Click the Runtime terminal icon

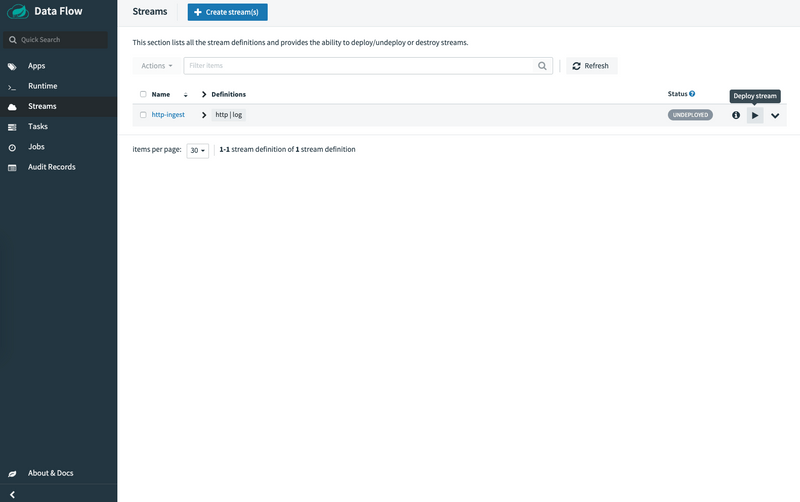[12, 87]
